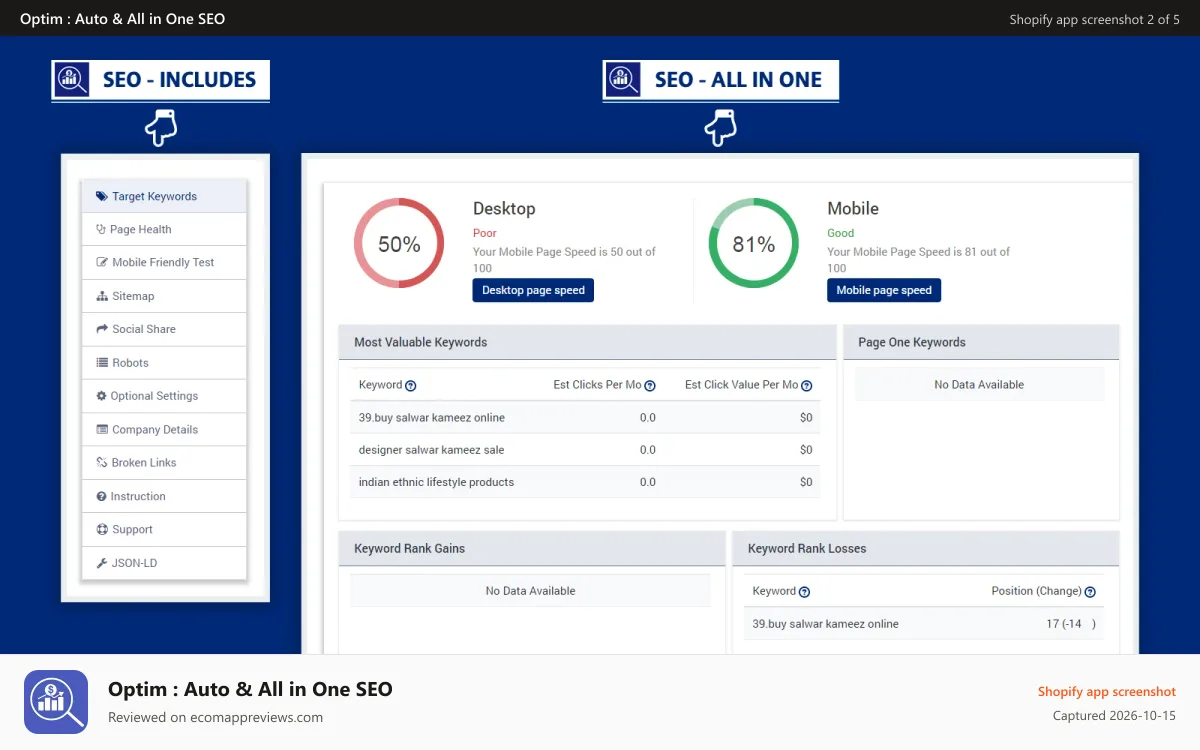
Task: Click the lifebuoy icon beside Support
Action: pyautogui.click(x=102, y=530)
